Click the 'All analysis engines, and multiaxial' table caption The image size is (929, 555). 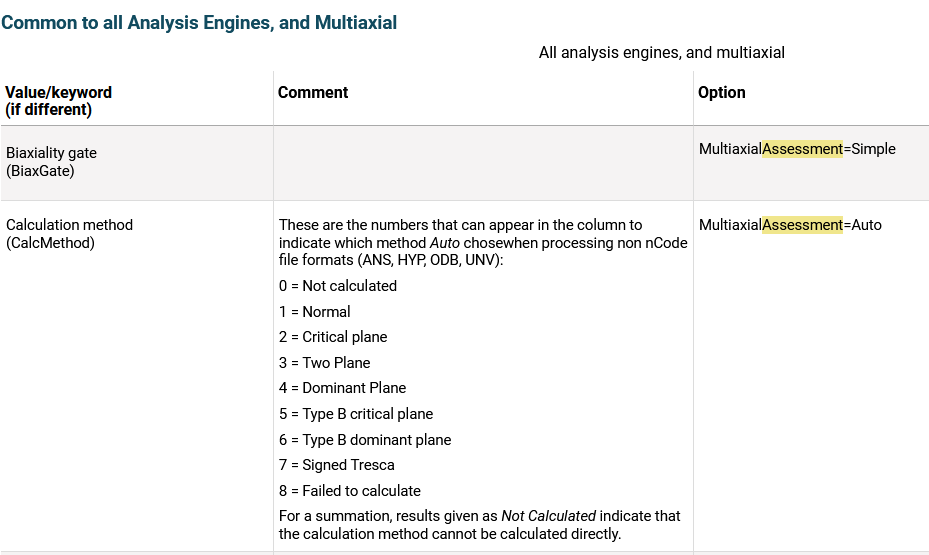click(661, 52)
